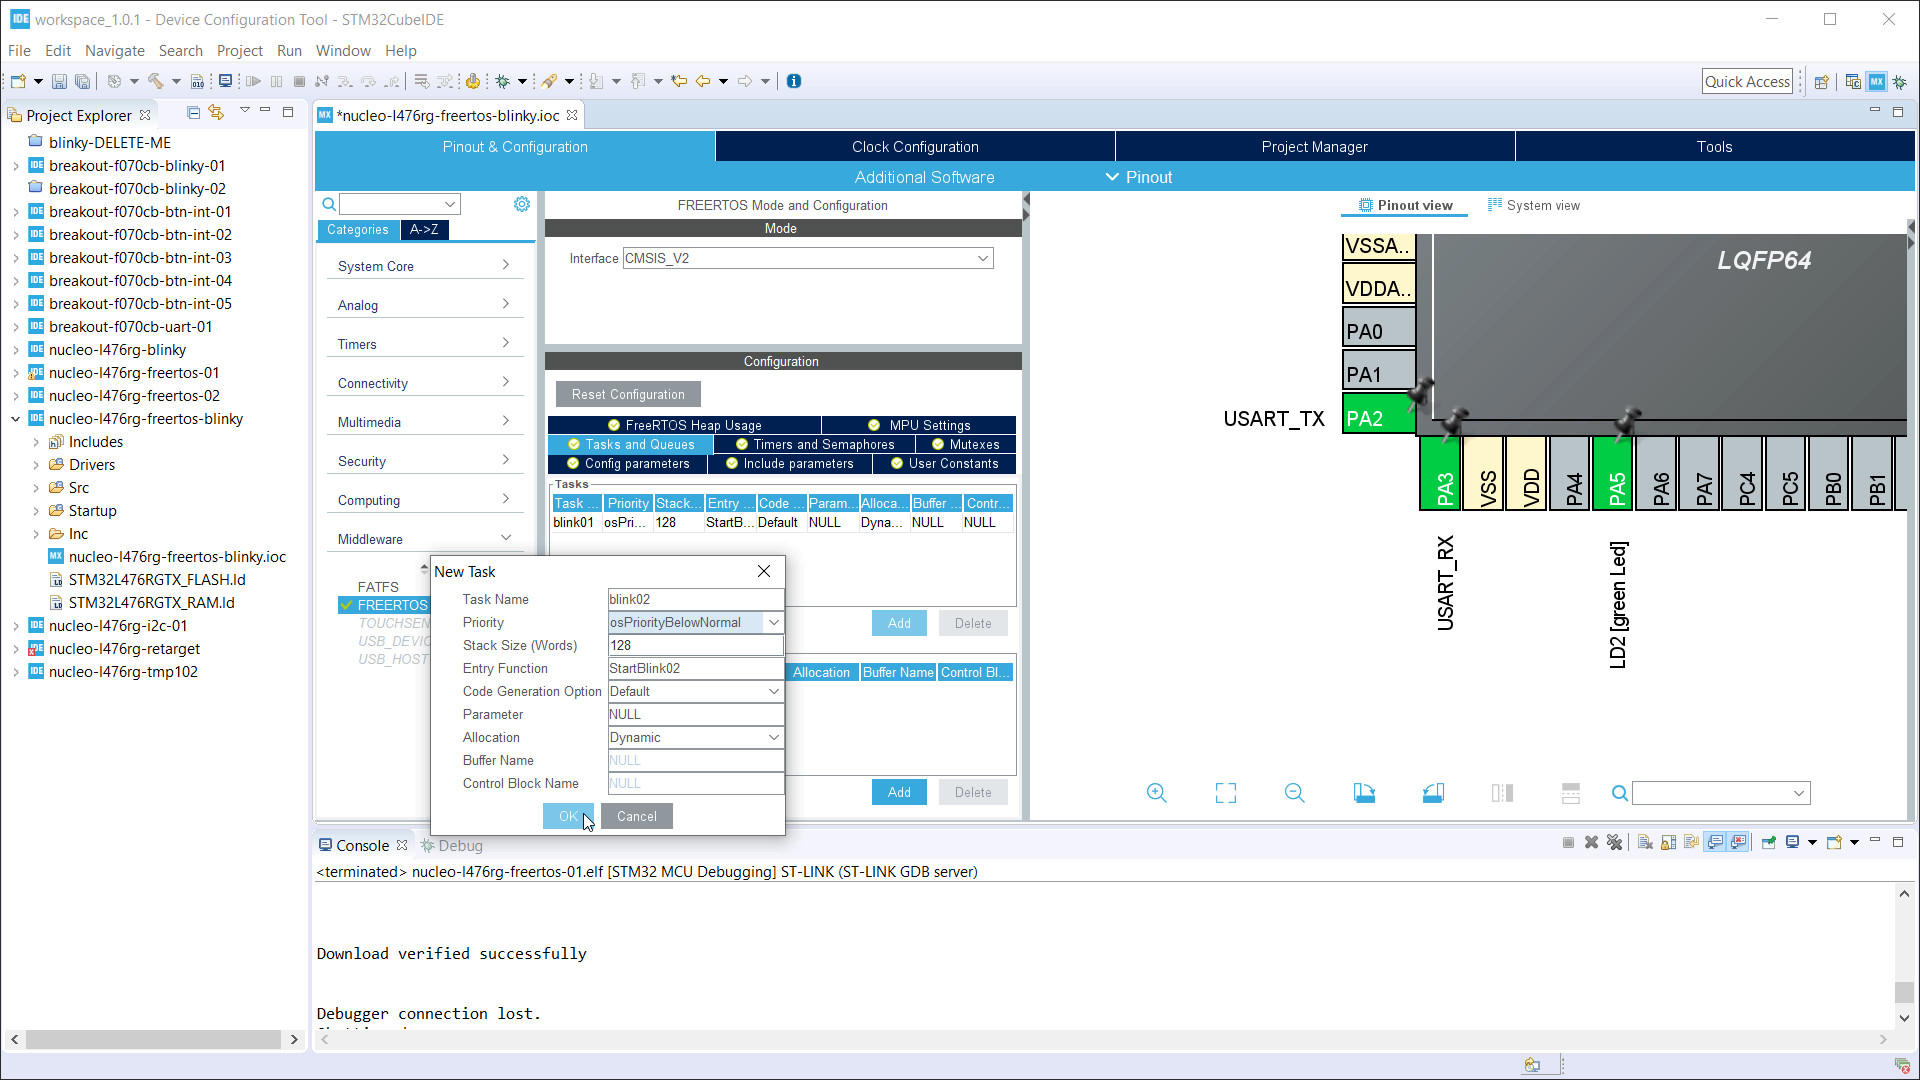This screenshot has height=1080, width=1920.
Task: Click the Console vertical scrollbar thumb
Action: [x=1904, y=992]
